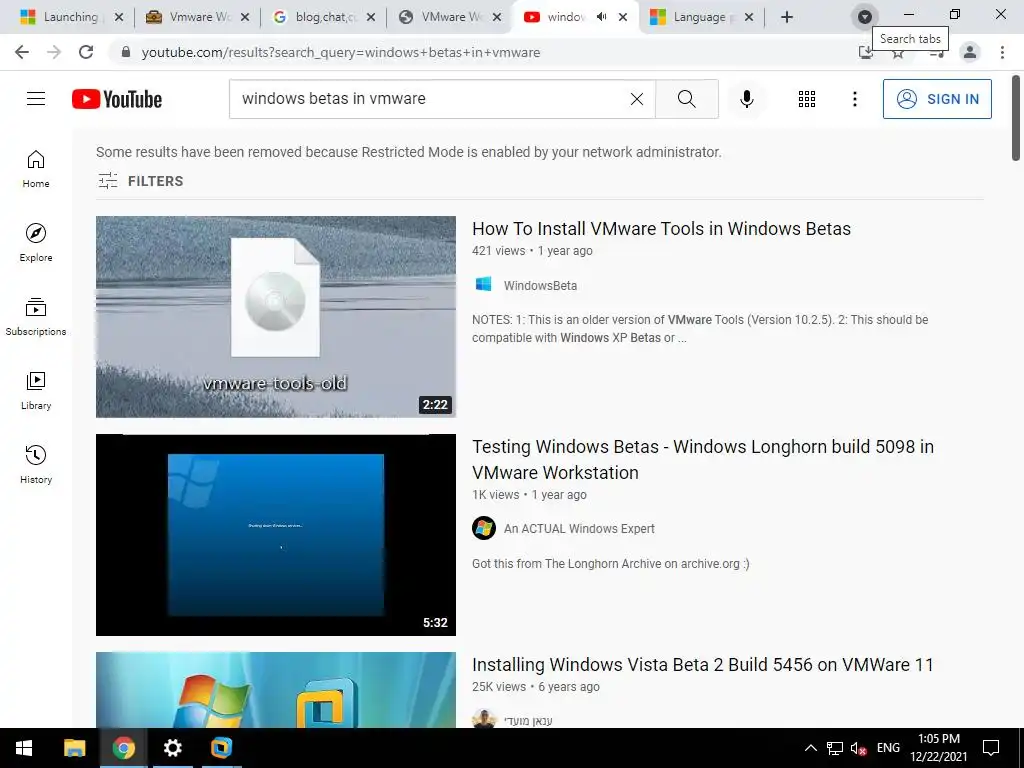Open the taskbar clock and date
Image resolution: width=1024 pixels, height=768 pixels.
click(938, 748)
